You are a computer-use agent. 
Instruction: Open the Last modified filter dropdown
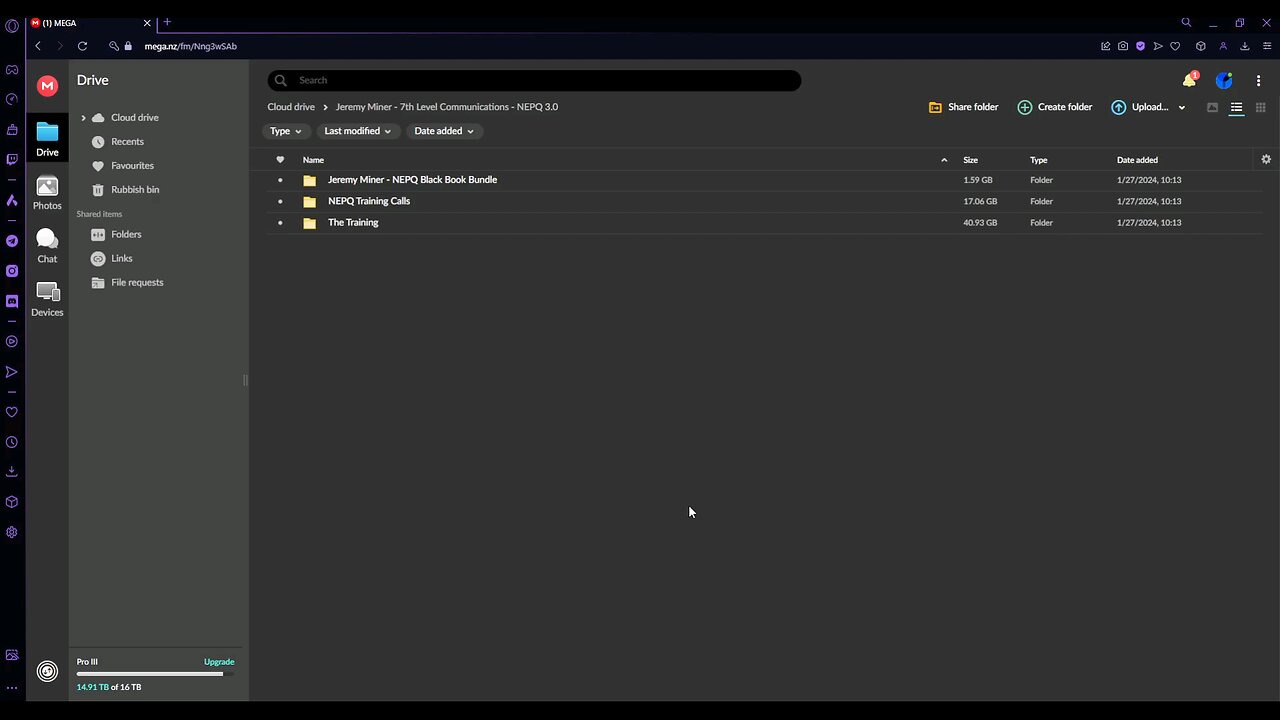tap(358, 131)
